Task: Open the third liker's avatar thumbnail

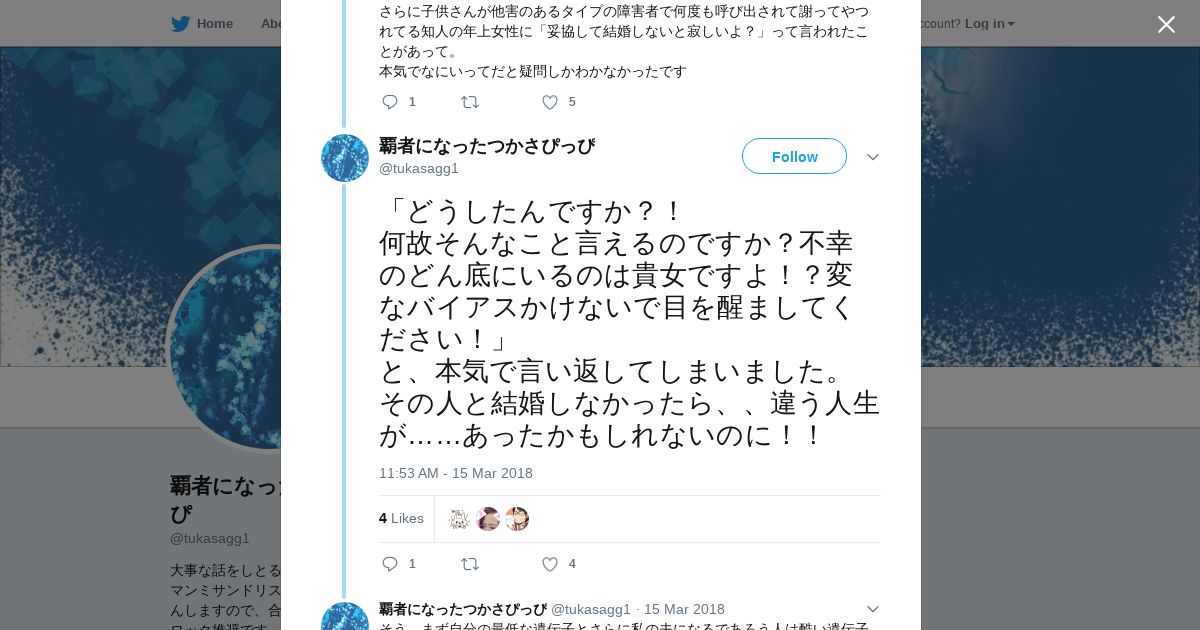Action: pyautogui.click(x=516, y=519)
